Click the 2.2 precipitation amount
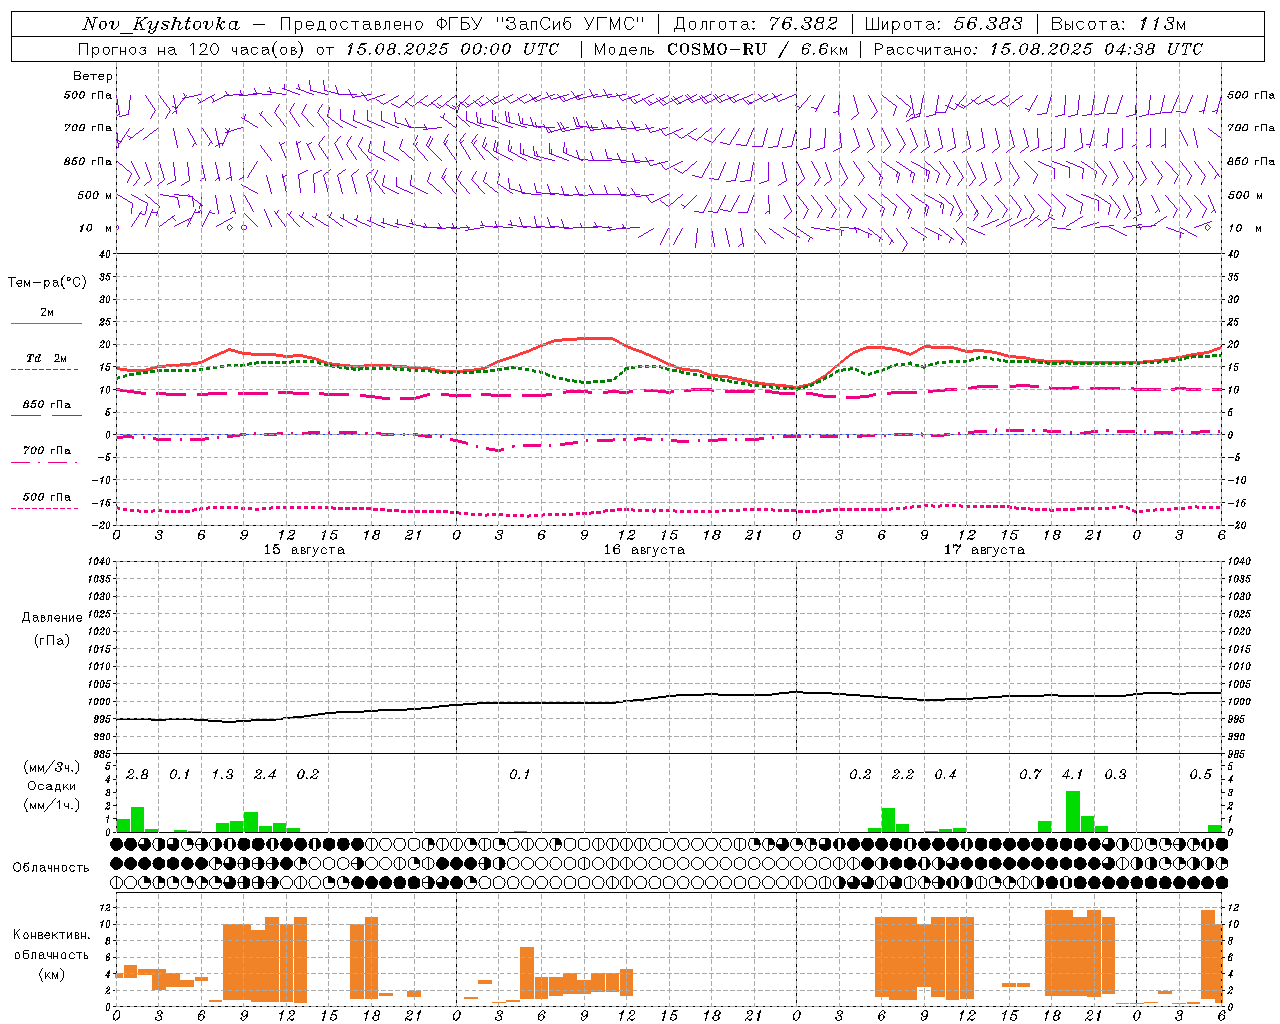The image size is (1280, 1024). 903,775
